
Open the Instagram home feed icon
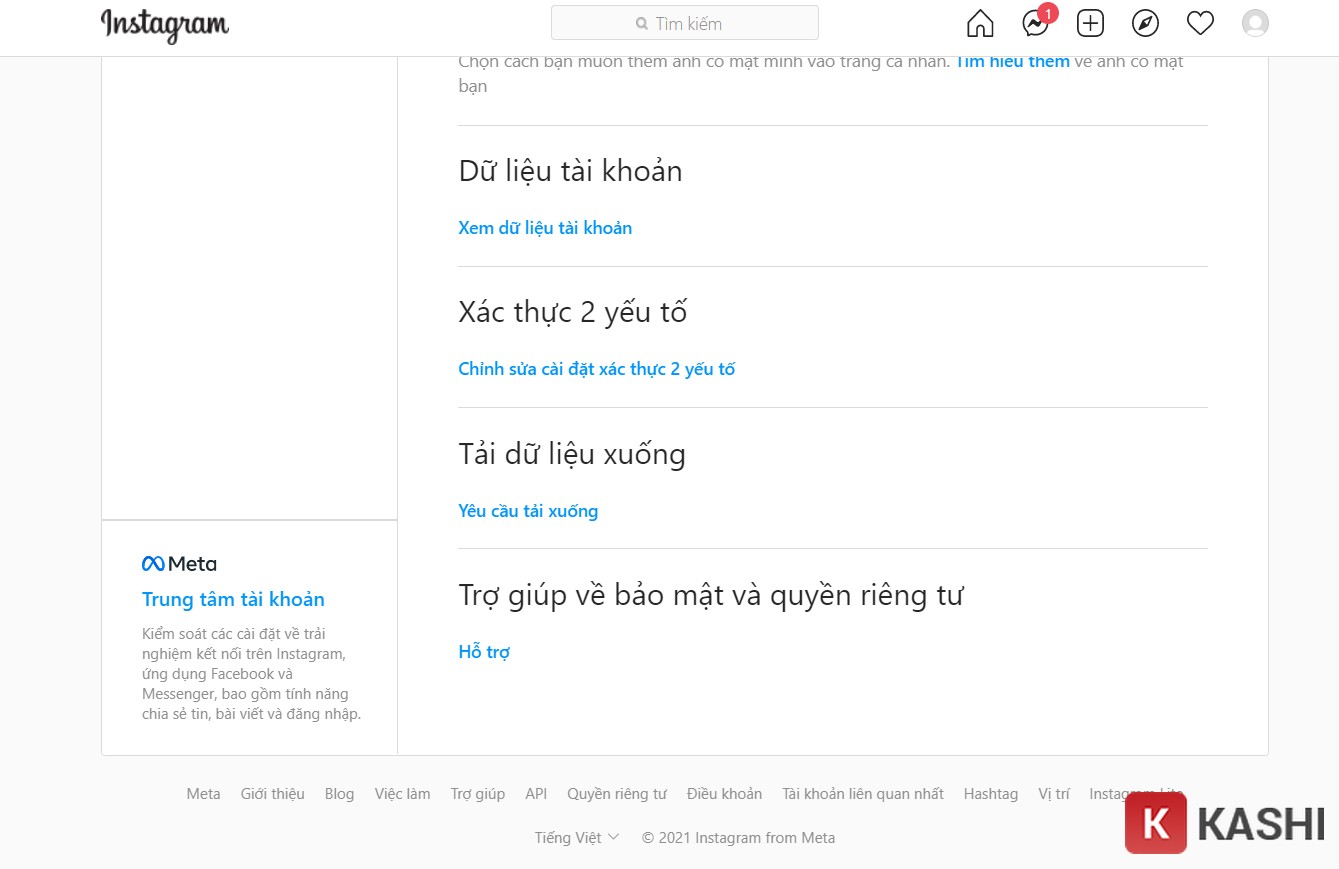[x=979, y=22]
